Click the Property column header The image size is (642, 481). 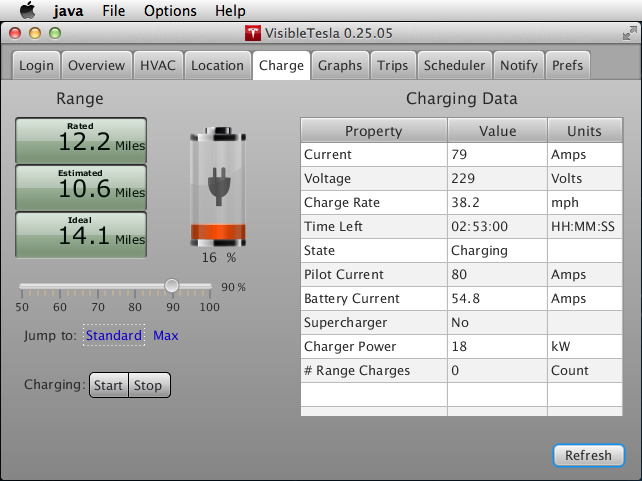point(374,131)
